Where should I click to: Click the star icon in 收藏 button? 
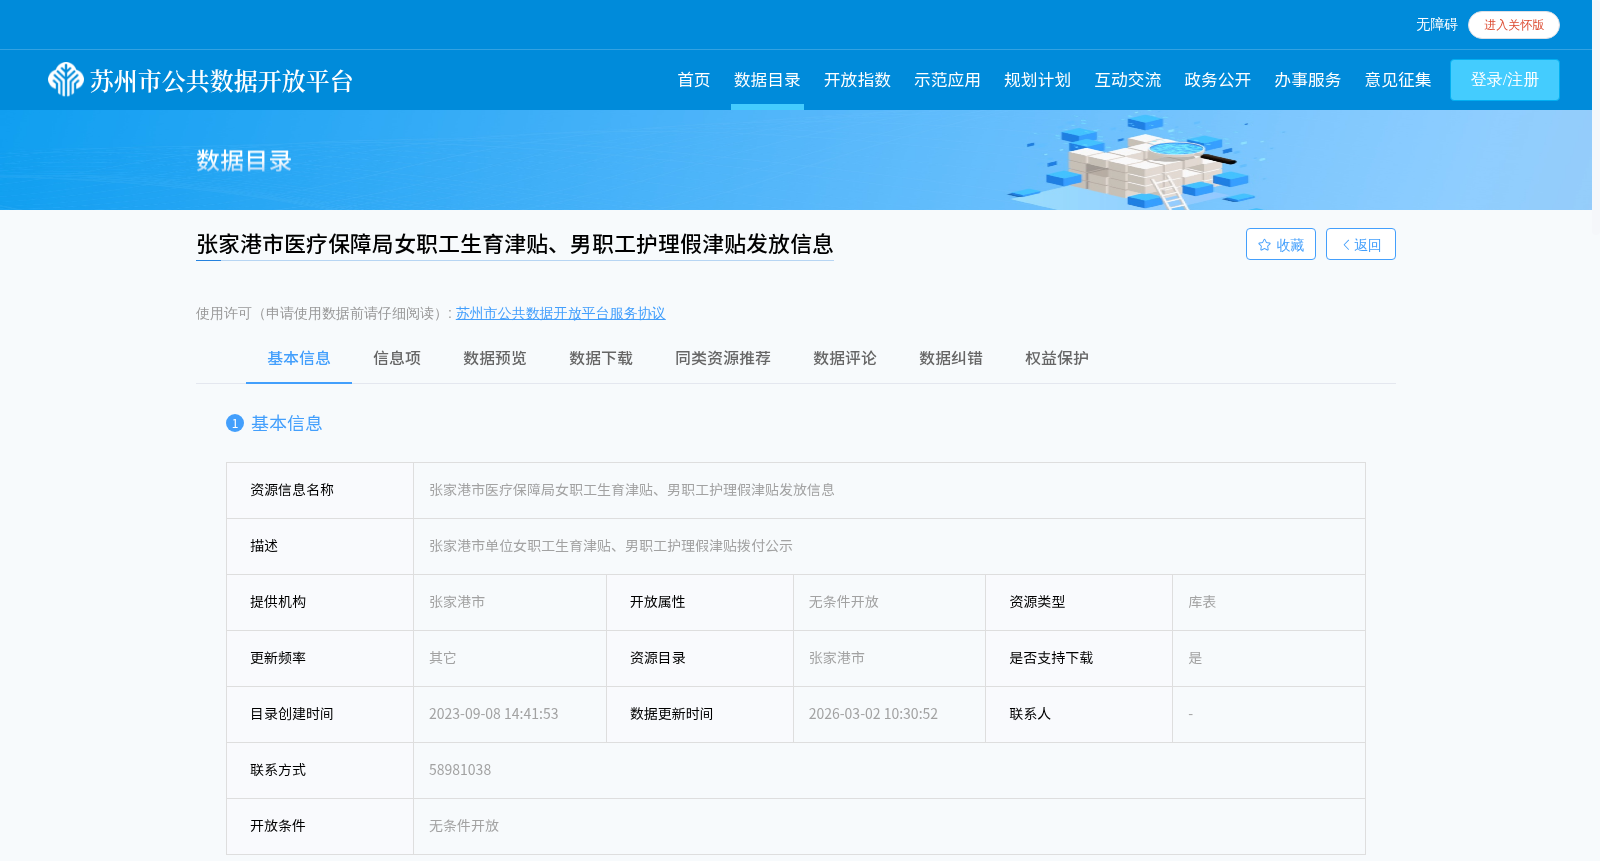[x=1264, y=245]
